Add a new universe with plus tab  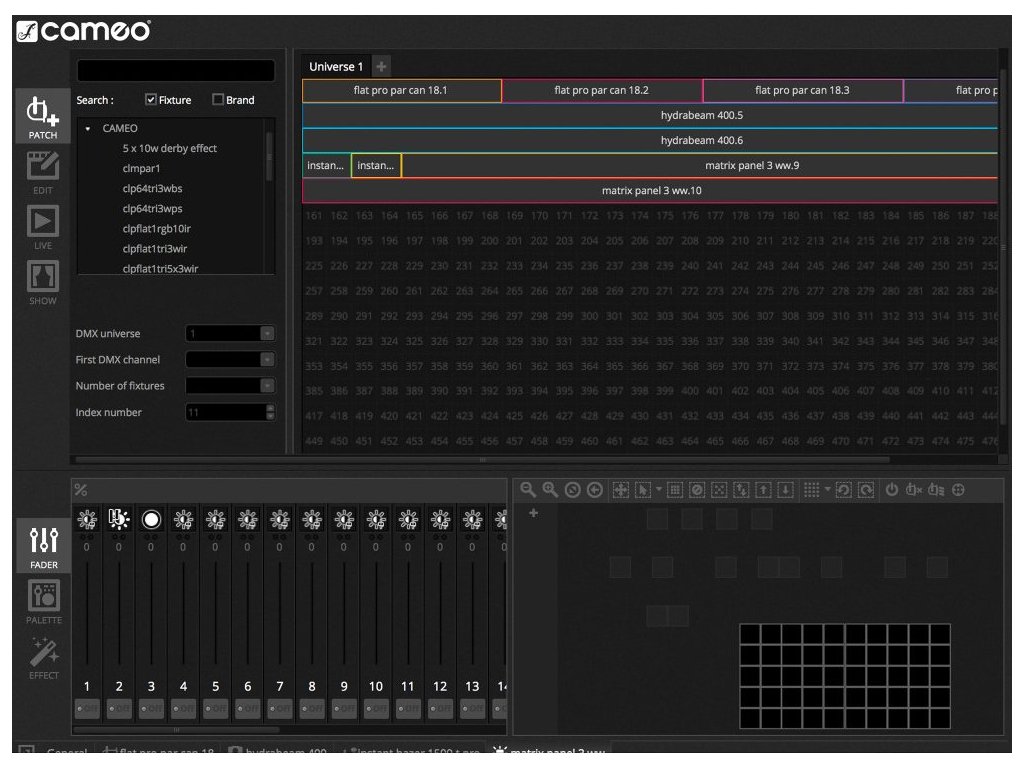tap(381, 67)
